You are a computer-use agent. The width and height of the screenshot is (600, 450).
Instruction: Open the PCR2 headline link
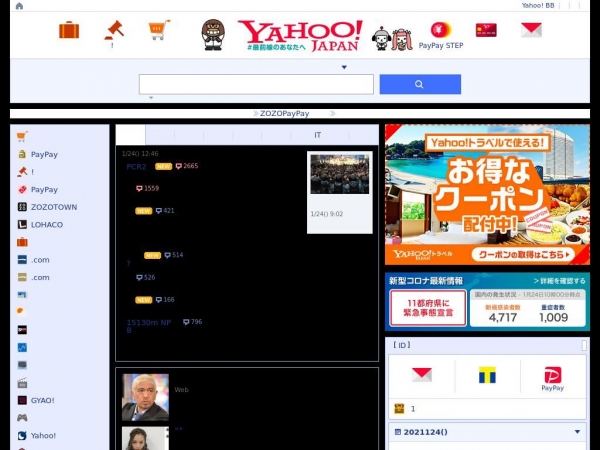pyautogui.click(x=136, y=166)
